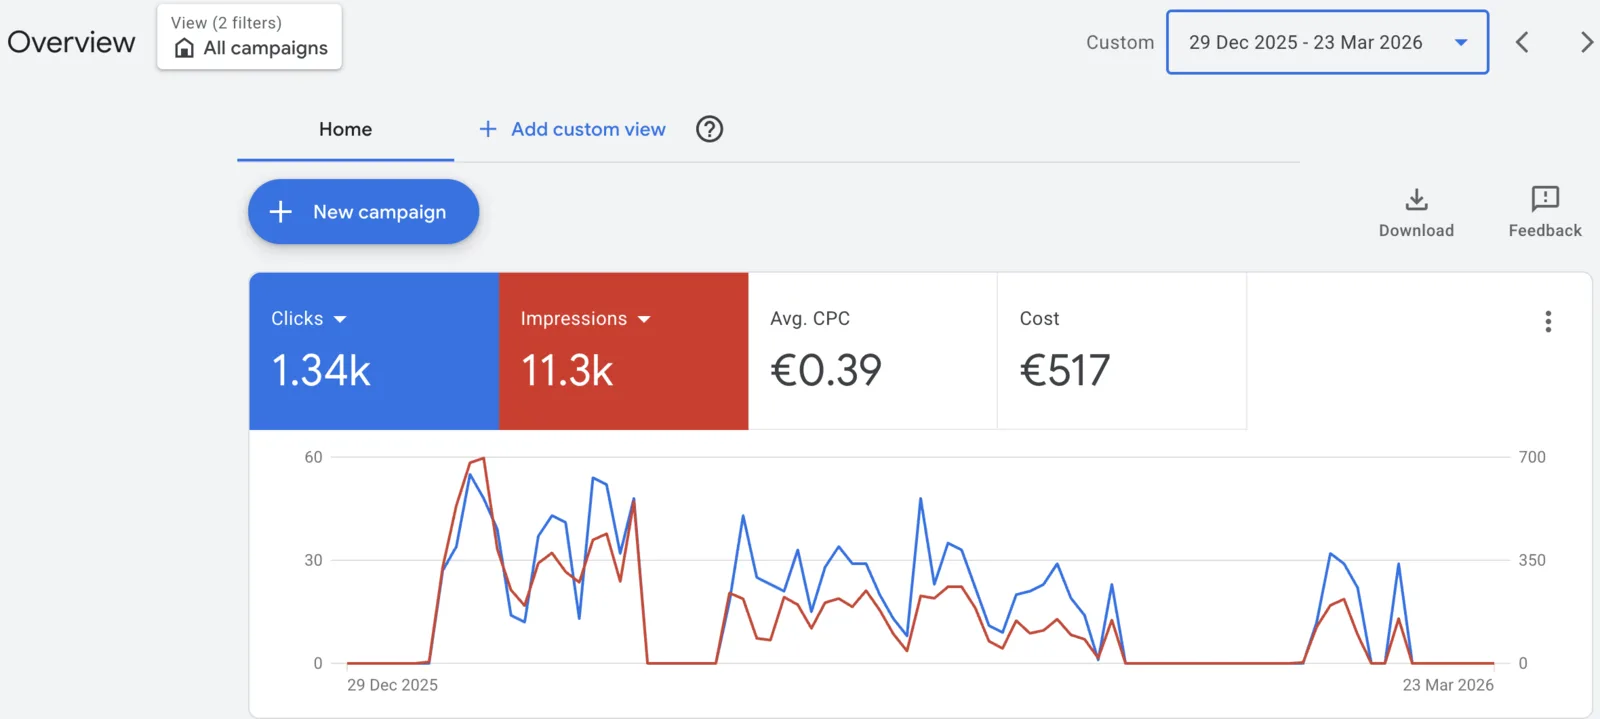This screenshot has width=1600, height=719.
Task: Go to previous date range arrow
Action: coord(1522,42)
